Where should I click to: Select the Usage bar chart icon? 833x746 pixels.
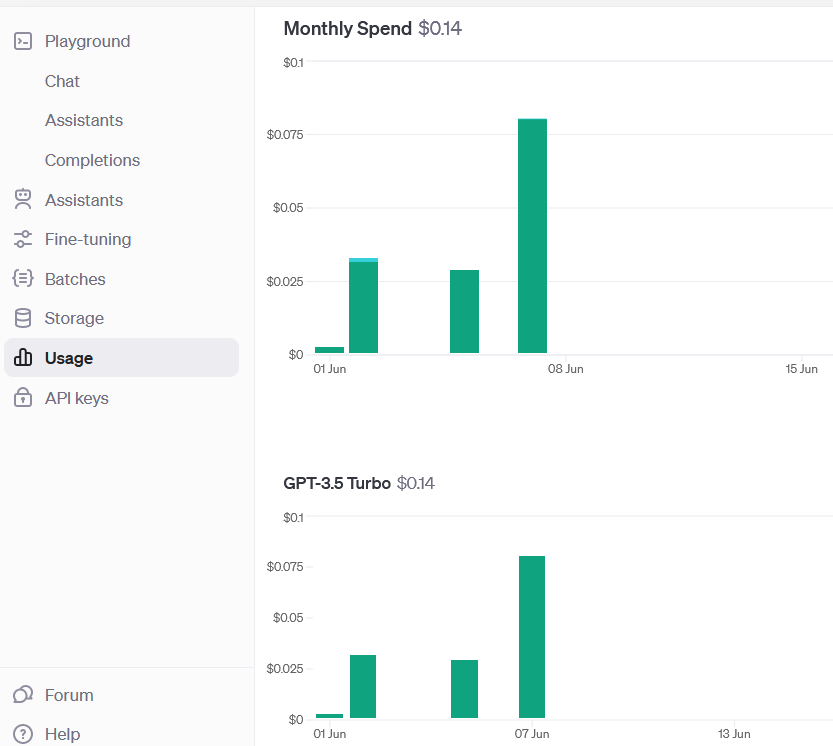(23, 358)
